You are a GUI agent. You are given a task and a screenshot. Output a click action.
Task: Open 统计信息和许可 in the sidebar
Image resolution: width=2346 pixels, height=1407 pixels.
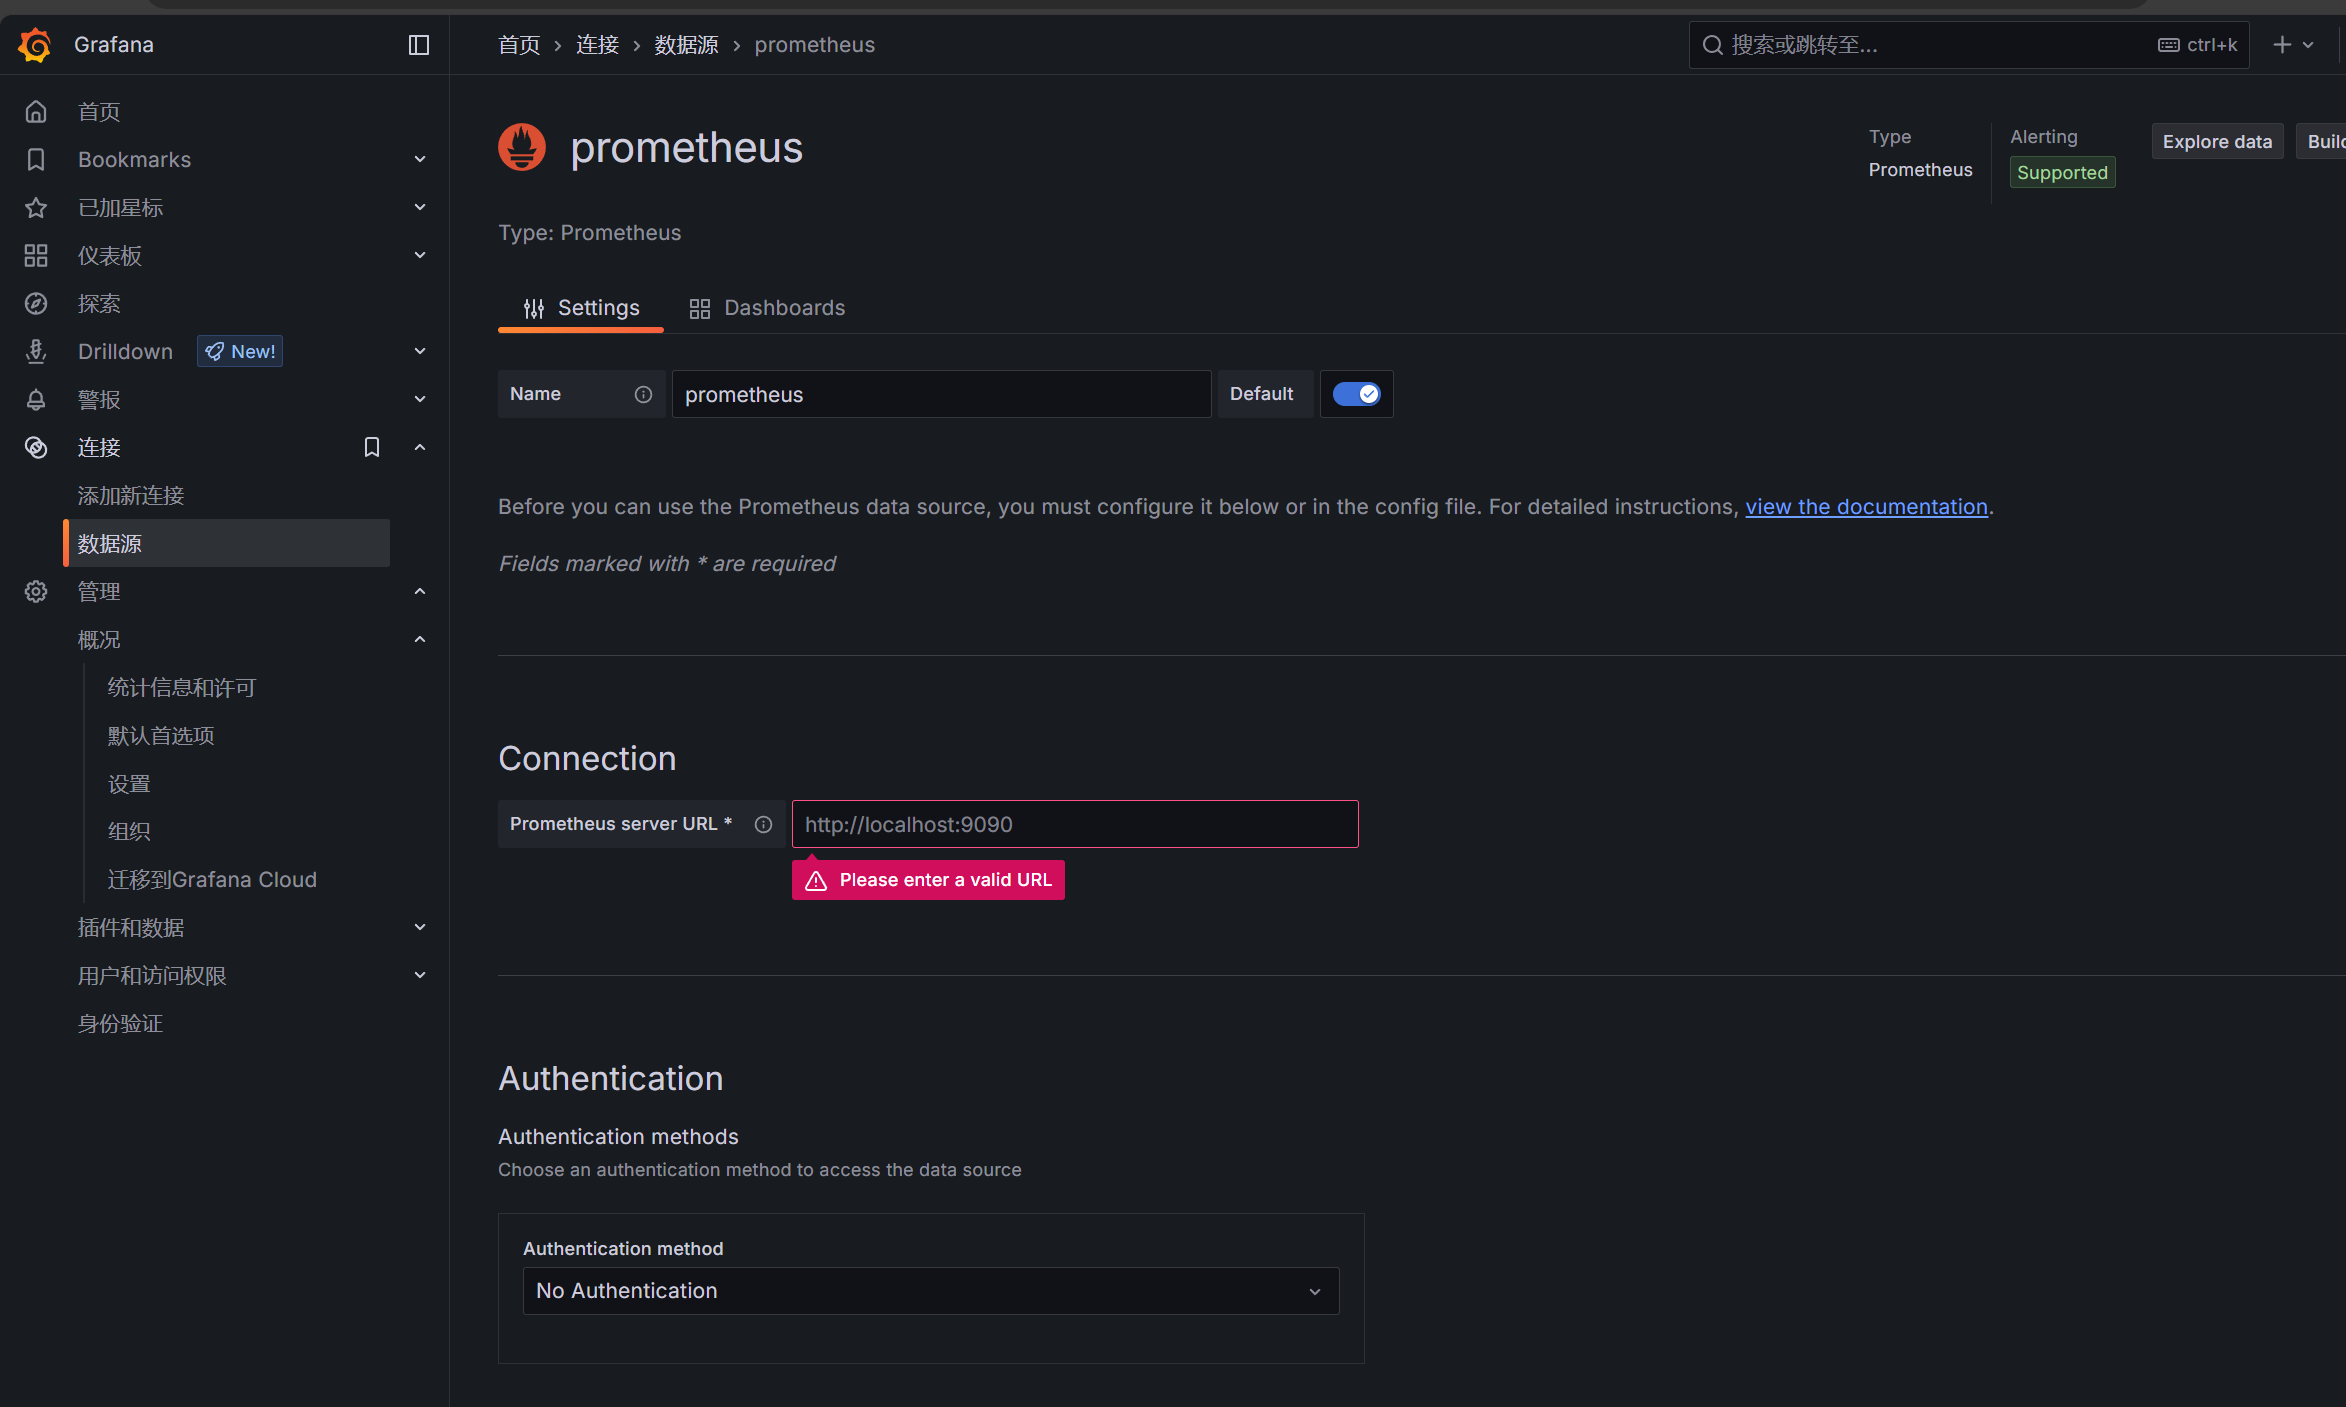pos(181,688)
